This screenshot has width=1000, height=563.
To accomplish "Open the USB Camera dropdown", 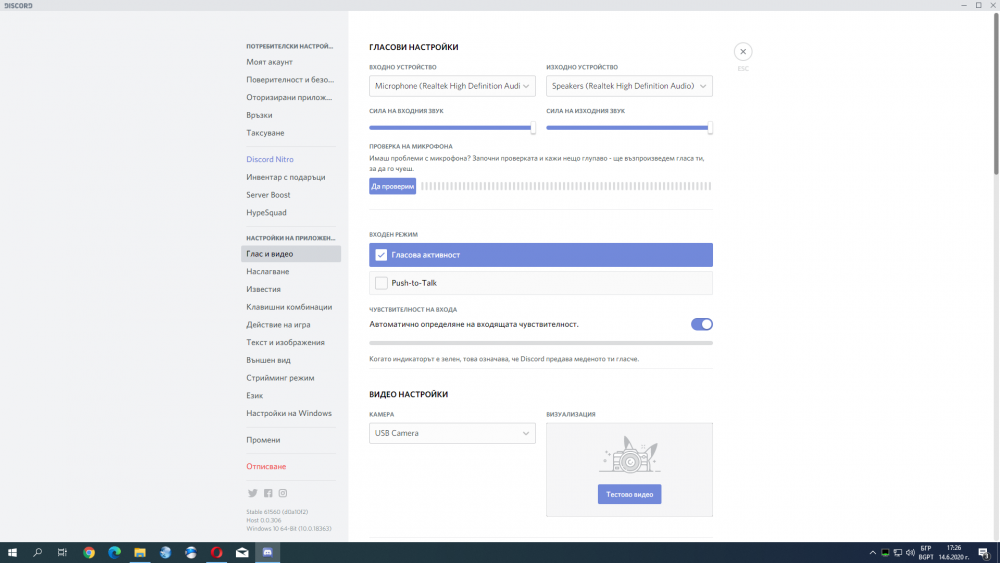I will point(452,434).
